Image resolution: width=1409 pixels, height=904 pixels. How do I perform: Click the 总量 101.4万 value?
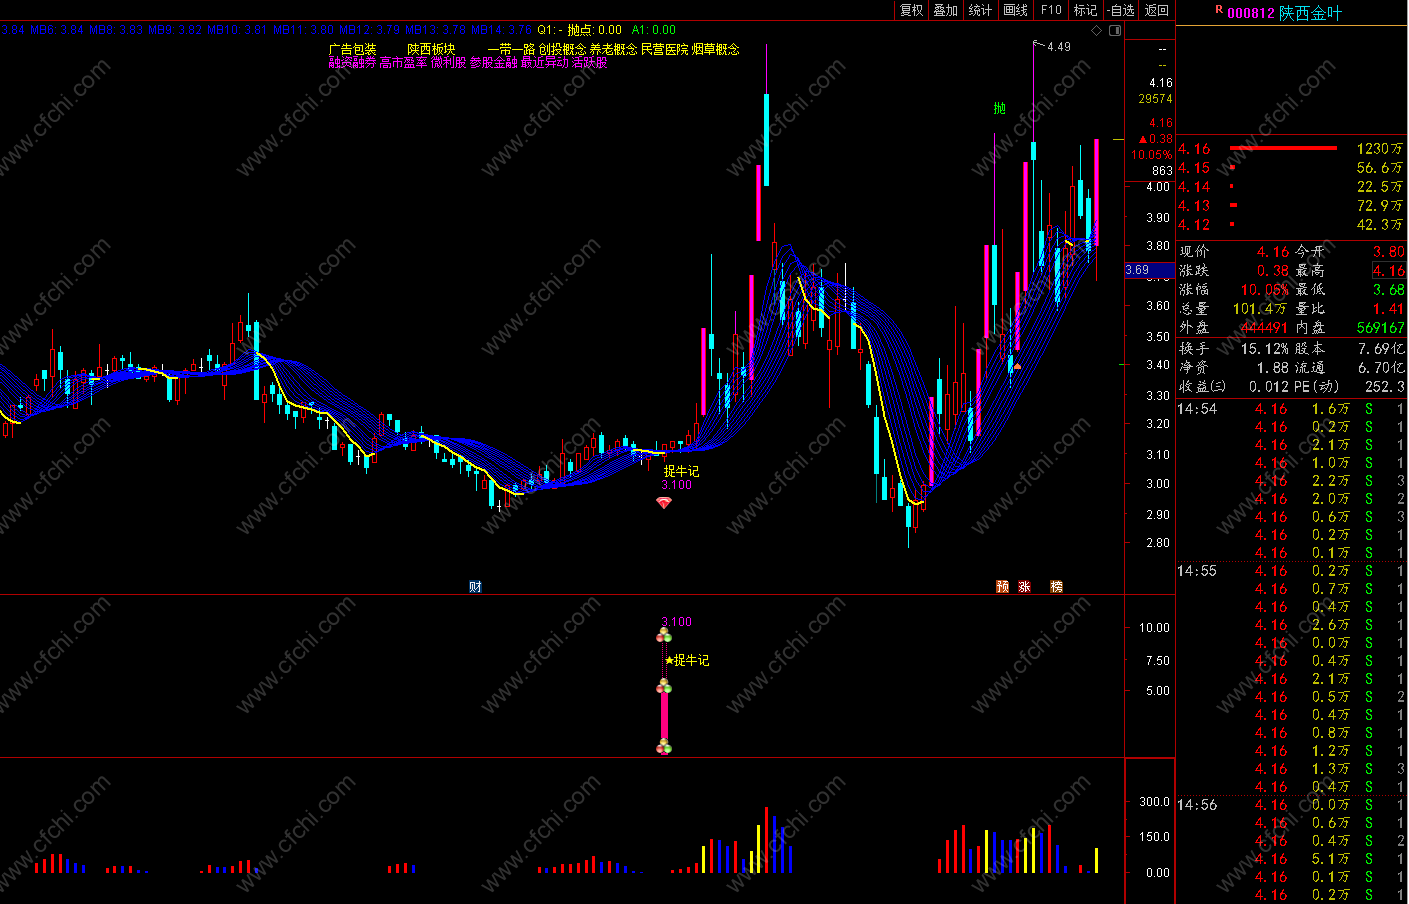pos(1262,309)
